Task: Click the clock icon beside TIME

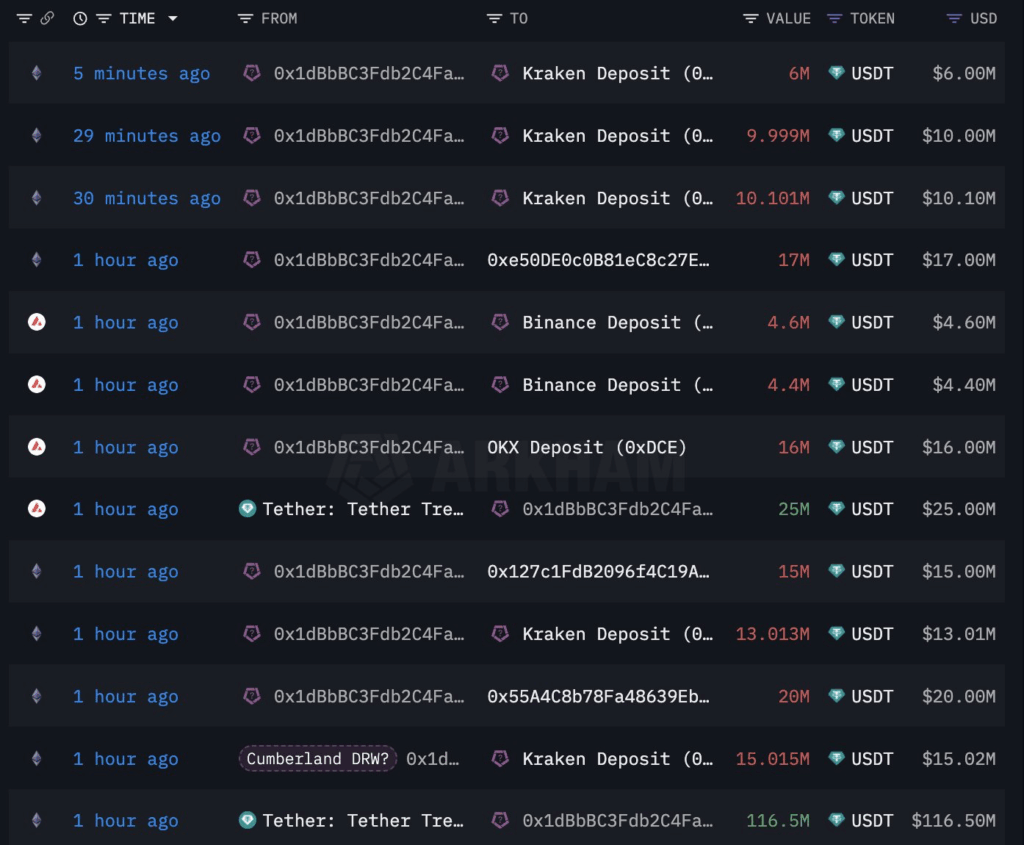Action: pyautogui.click(x=80, y=19)
